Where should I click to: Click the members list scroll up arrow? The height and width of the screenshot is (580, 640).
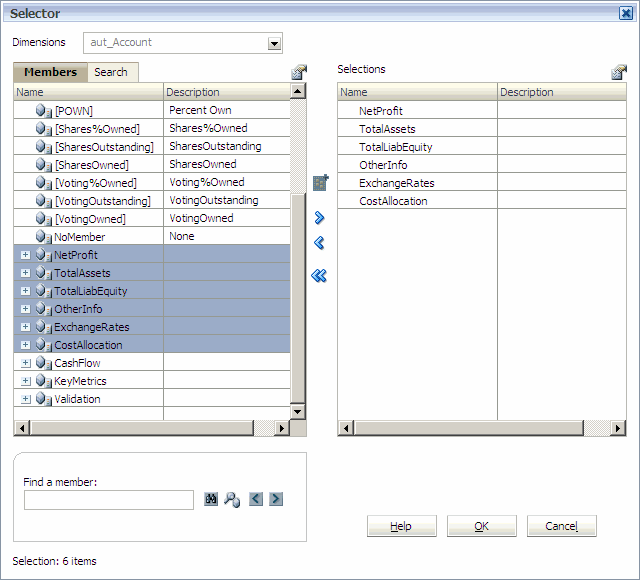click(x=298, y=91)
